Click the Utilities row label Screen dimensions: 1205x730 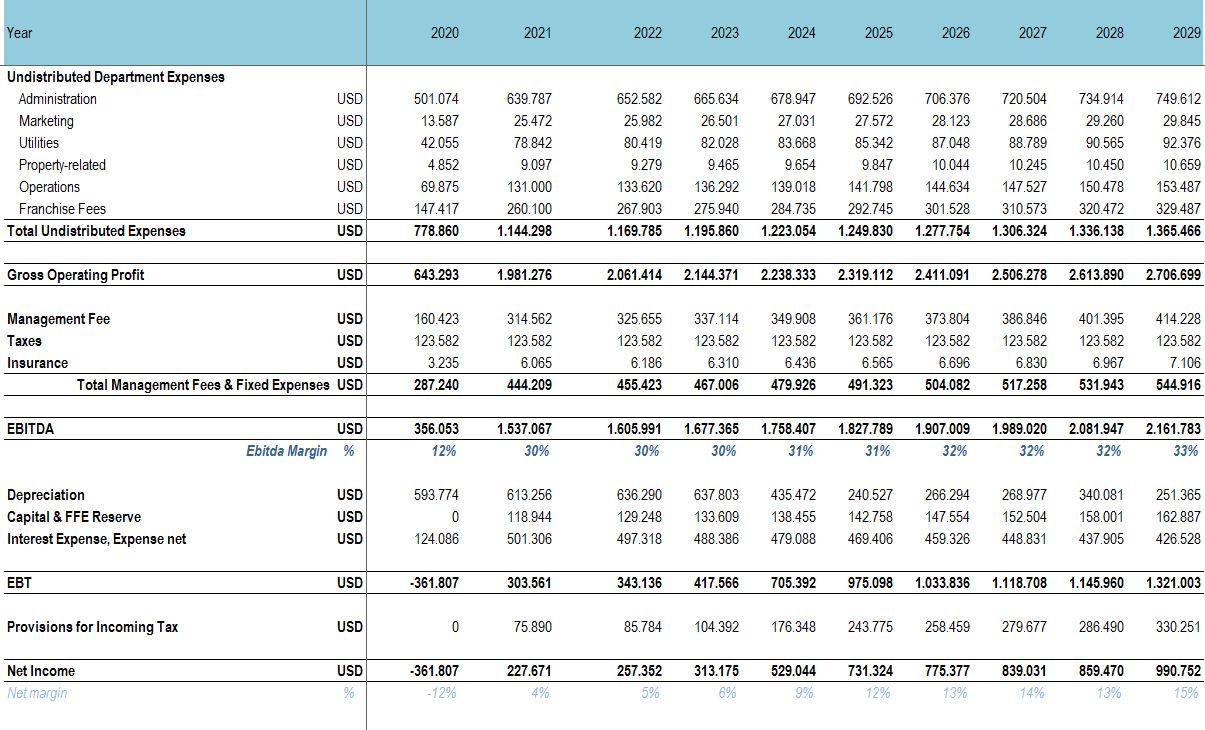(x=39, y=143)
